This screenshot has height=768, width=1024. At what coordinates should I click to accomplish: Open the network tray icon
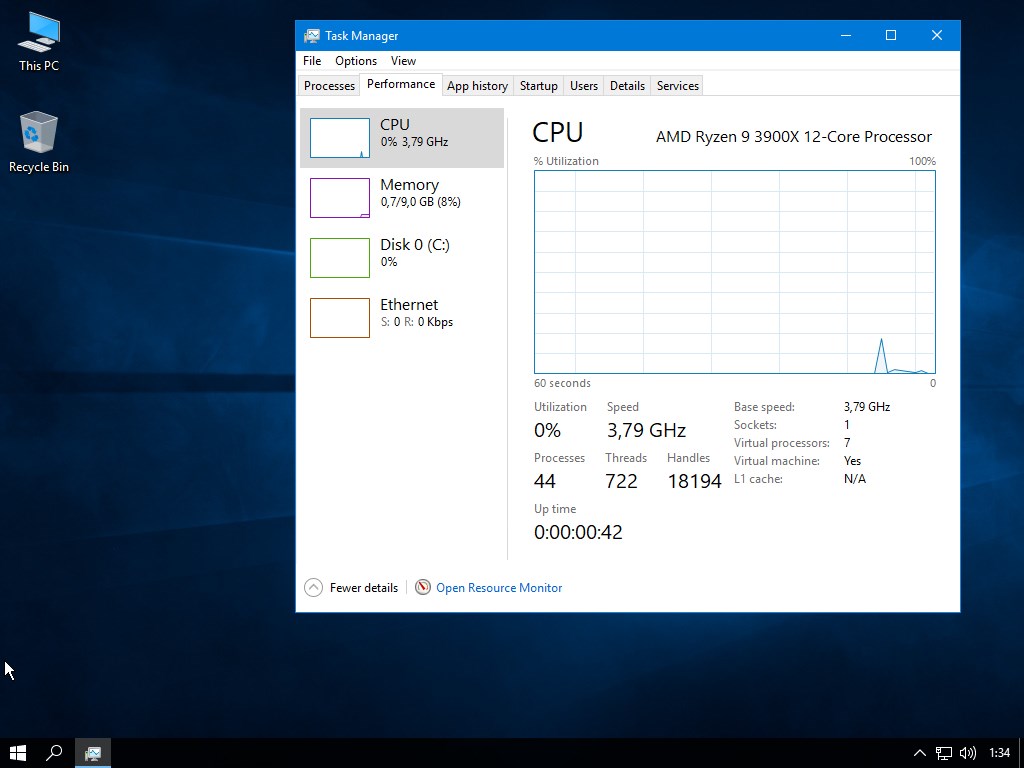pyautogui.click(x=944, y=753)
